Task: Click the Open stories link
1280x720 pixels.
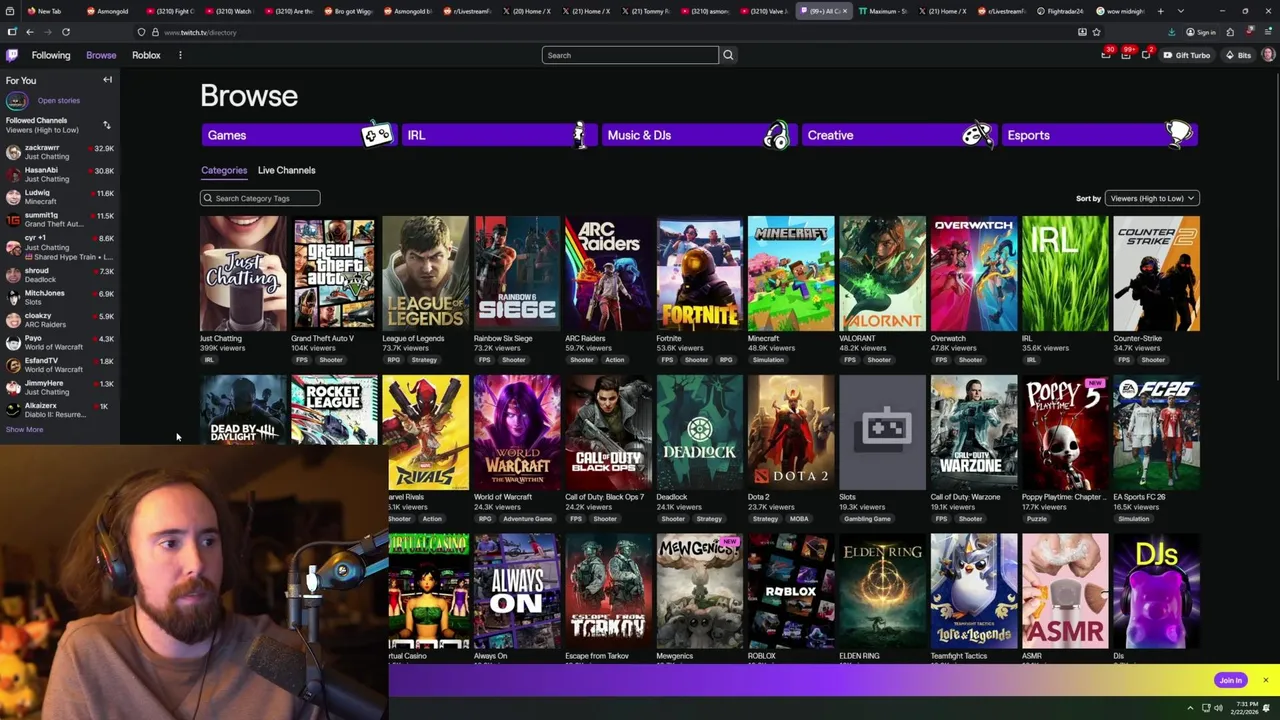Action: click(x=59, y=100)
